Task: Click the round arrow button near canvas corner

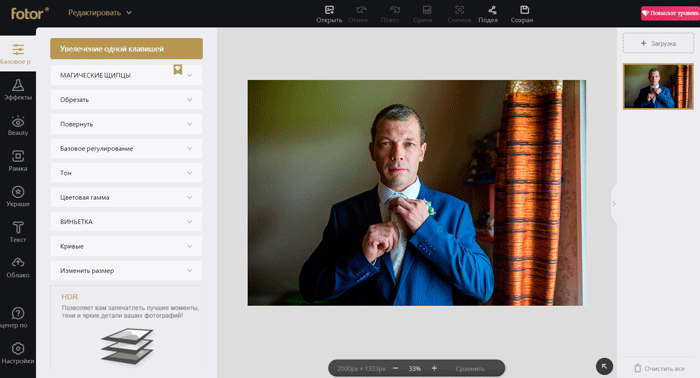Action: click(x=604, y=366)
